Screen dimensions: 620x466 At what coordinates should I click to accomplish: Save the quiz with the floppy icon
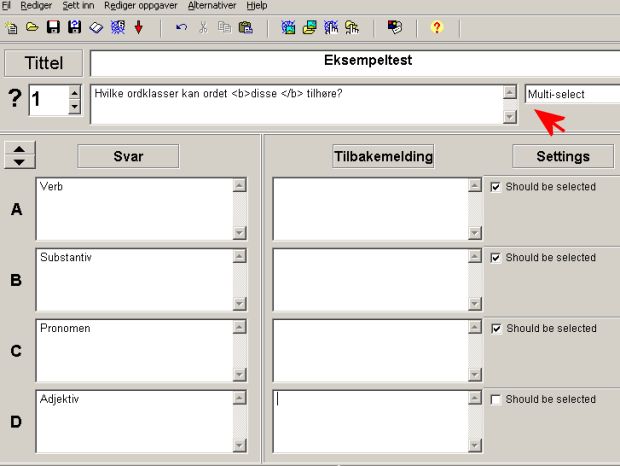click(x=53, y=27)
